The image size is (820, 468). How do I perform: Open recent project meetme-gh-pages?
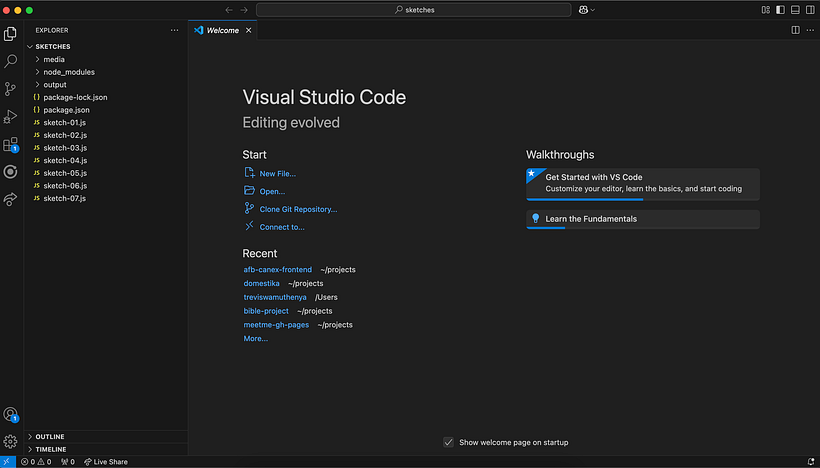pyautogui.click(x=276, y=325)
